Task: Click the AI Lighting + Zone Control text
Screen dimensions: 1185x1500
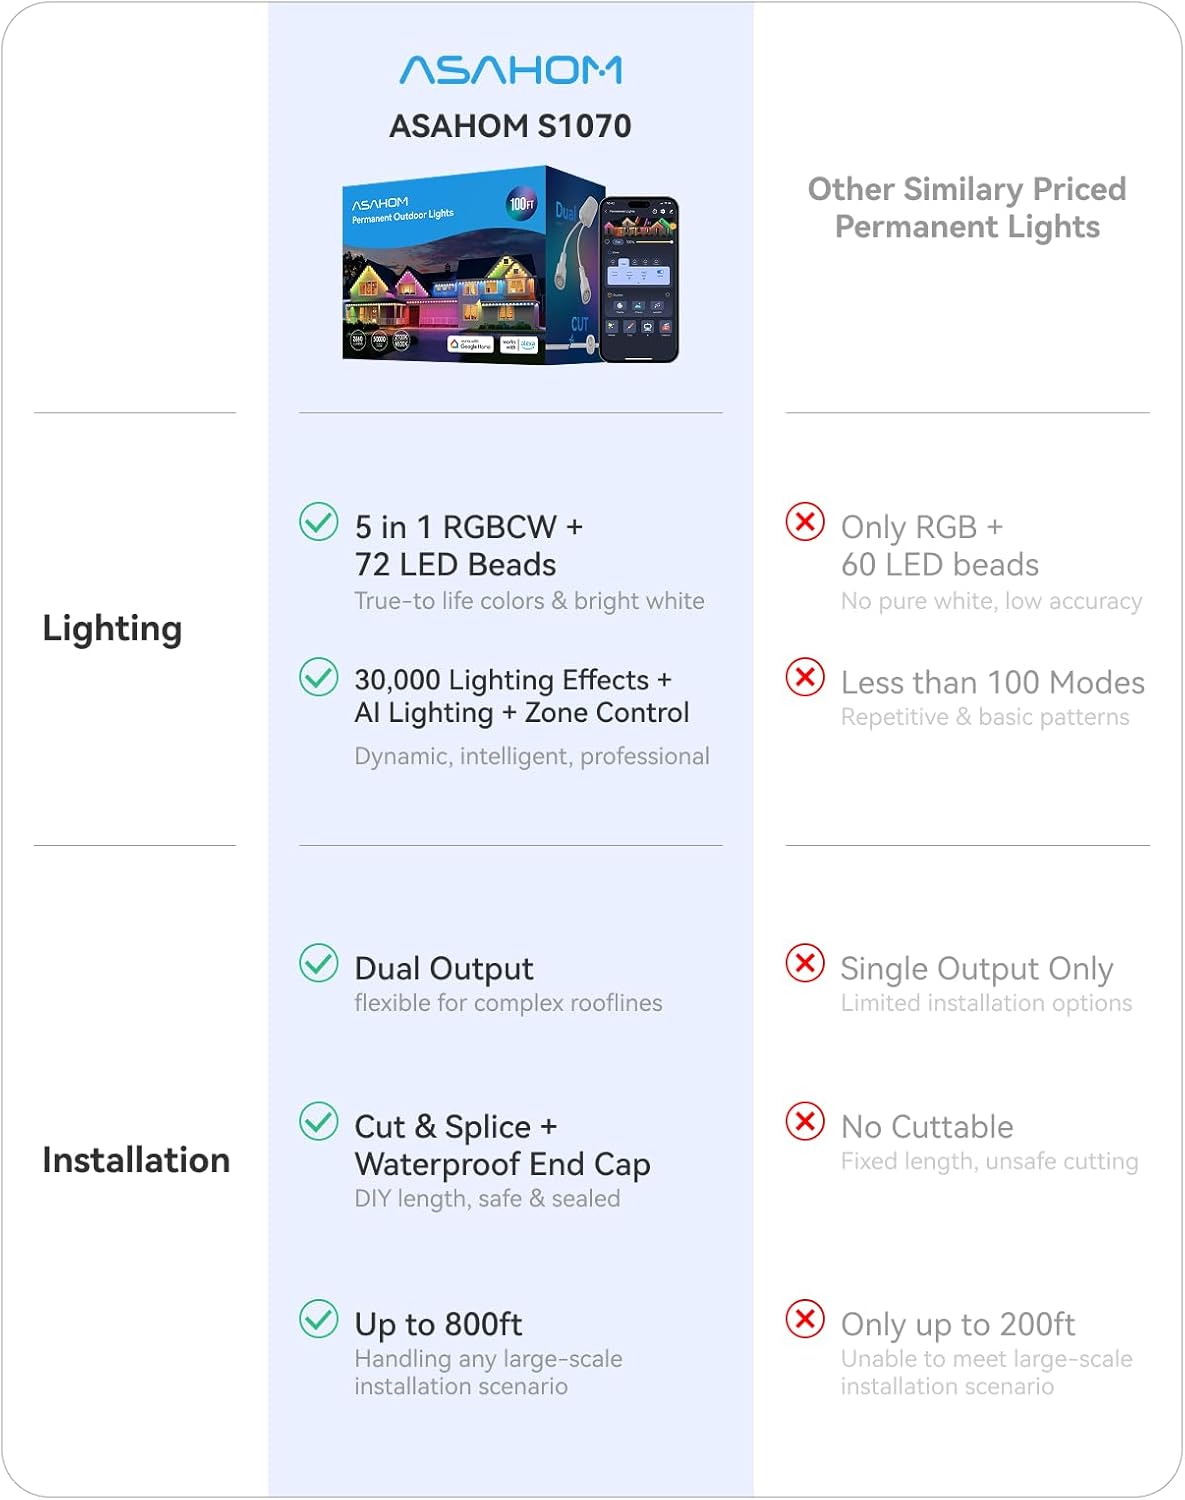Action: coord(521,713)
